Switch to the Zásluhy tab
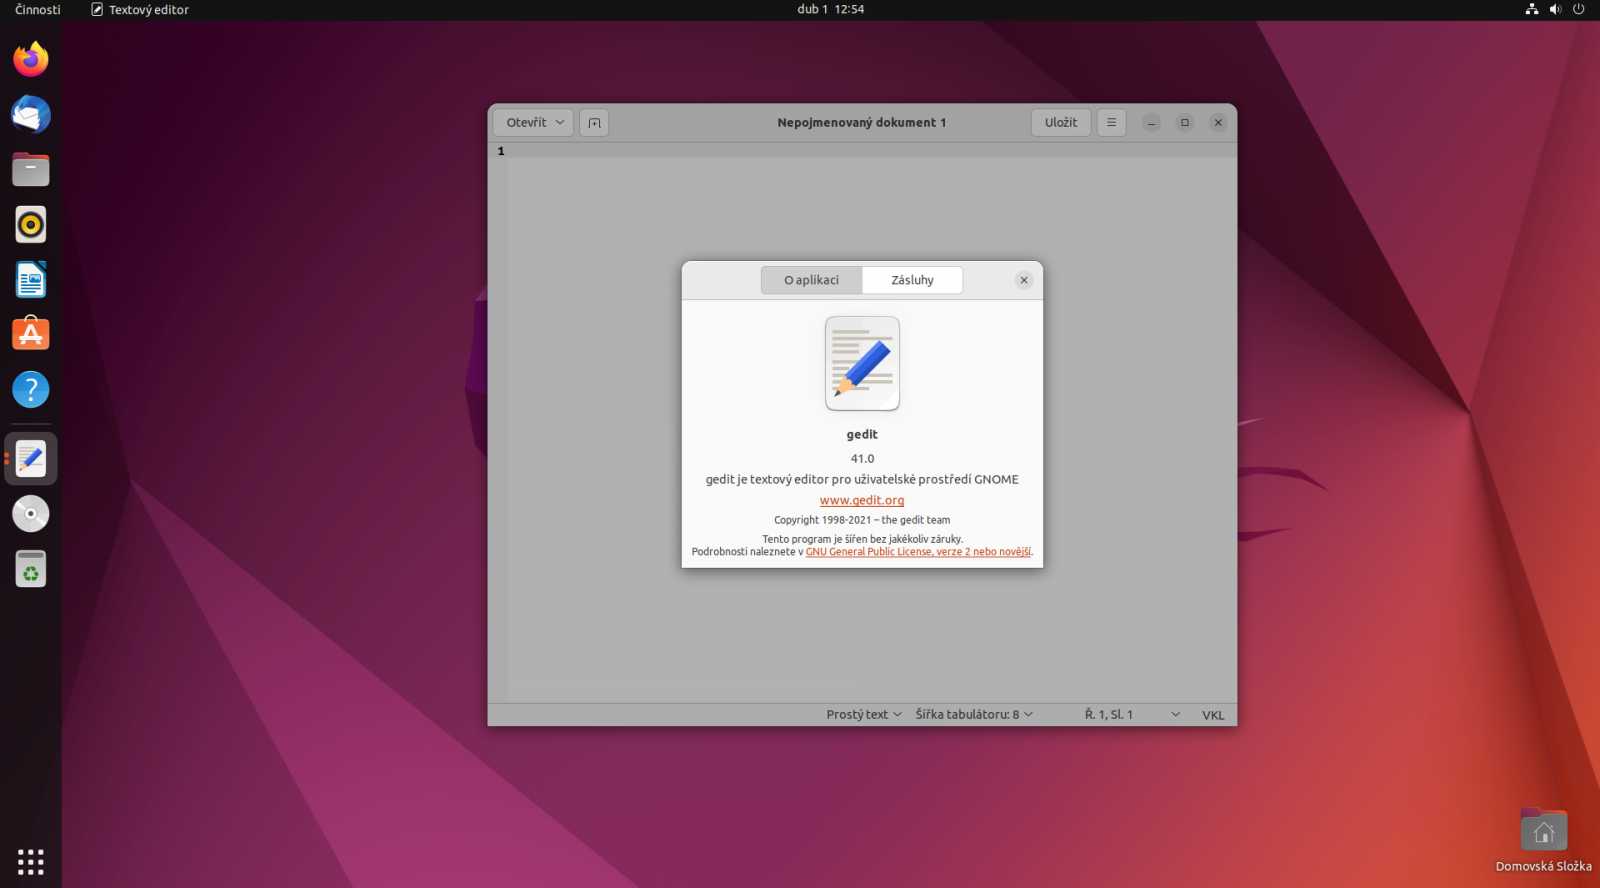 coord(912,280)
